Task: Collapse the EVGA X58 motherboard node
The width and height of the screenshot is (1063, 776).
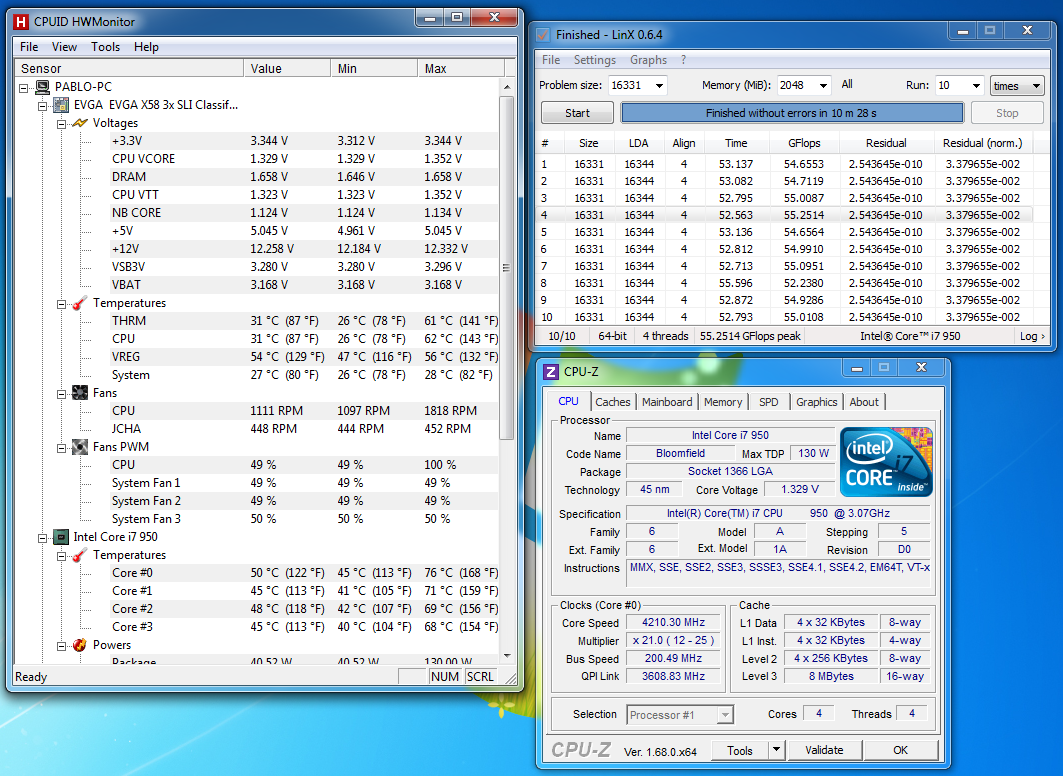Action: [43, 106]
